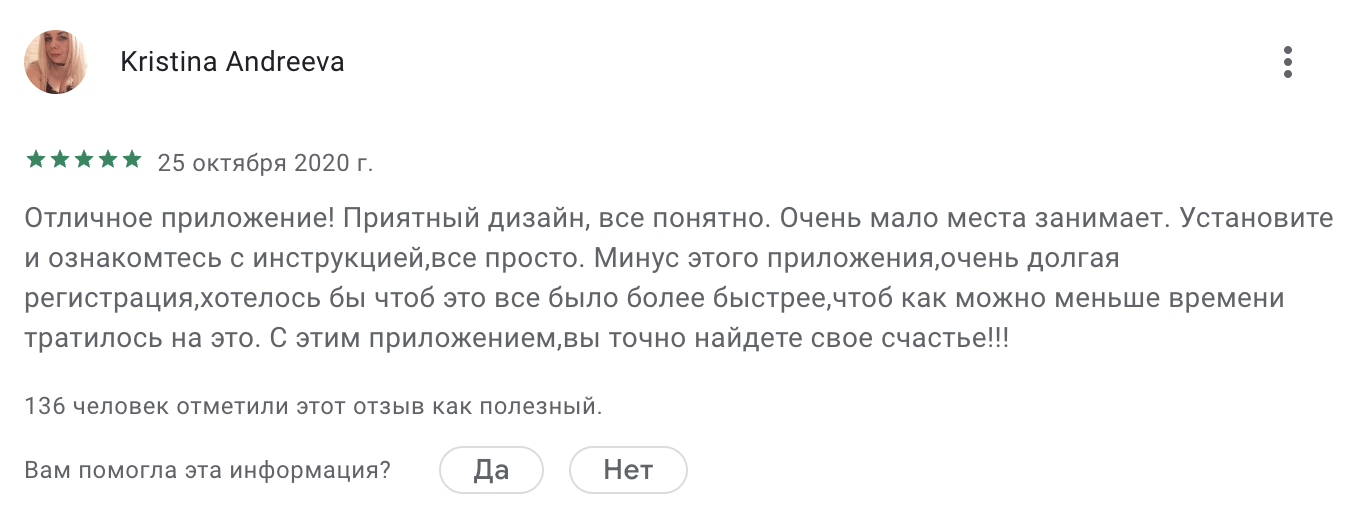
Task: Click the first green rating star
Action: click(35, 160)
